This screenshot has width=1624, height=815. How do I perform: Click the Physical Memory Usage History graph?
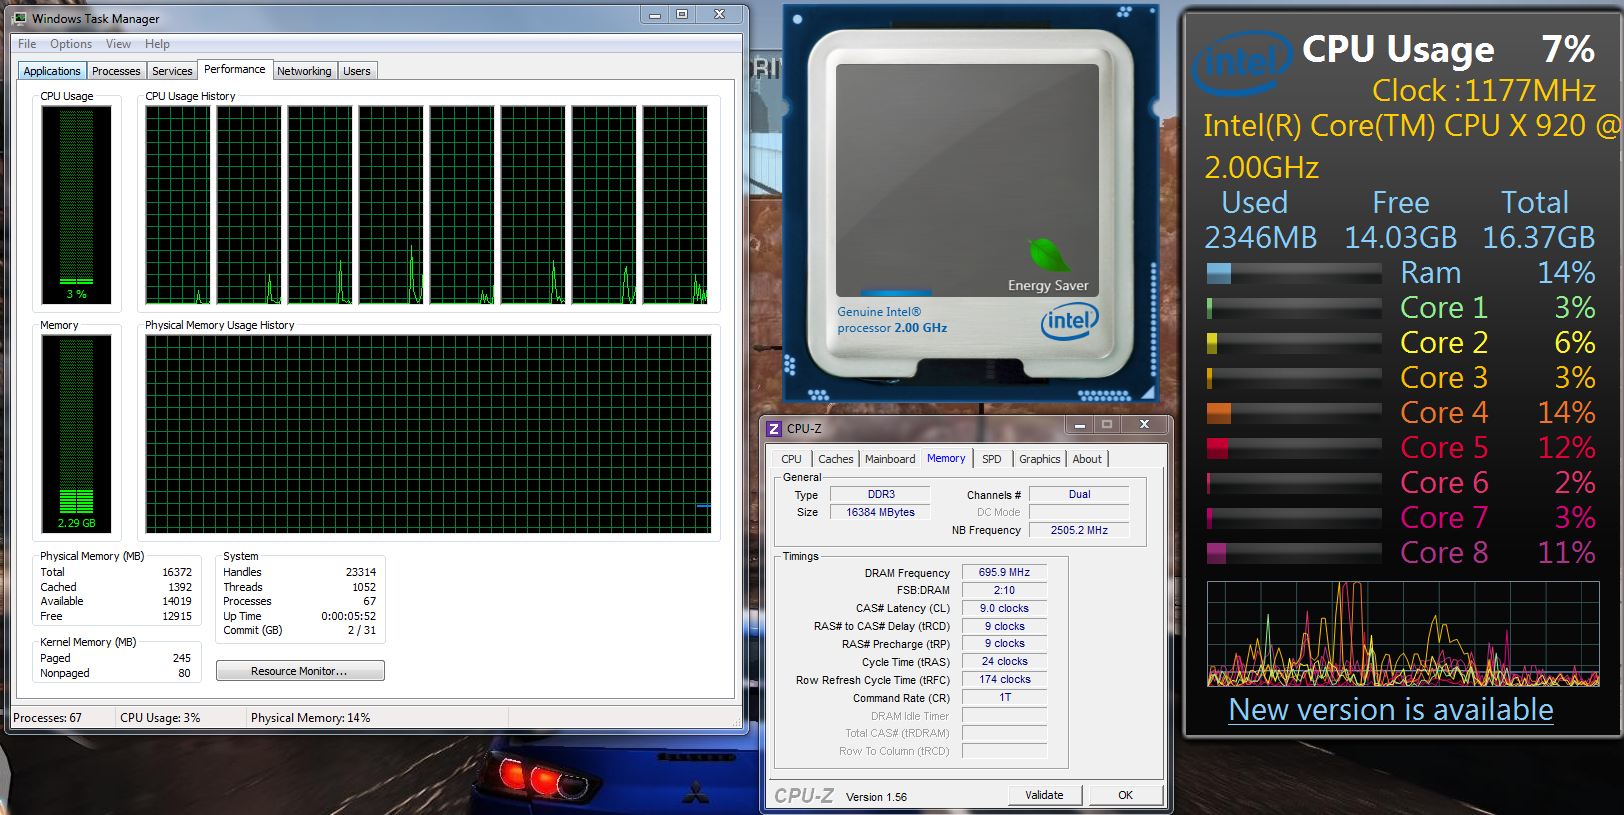(428, 433)
